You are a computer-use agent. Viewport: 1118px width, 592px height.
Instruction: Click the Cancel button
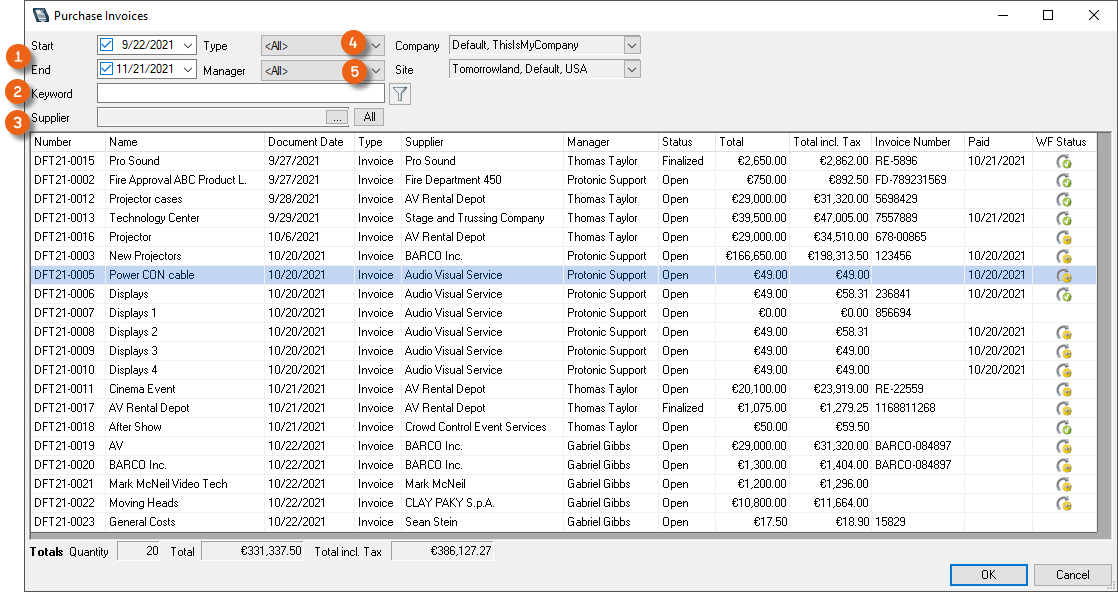tap(1072, 575)
